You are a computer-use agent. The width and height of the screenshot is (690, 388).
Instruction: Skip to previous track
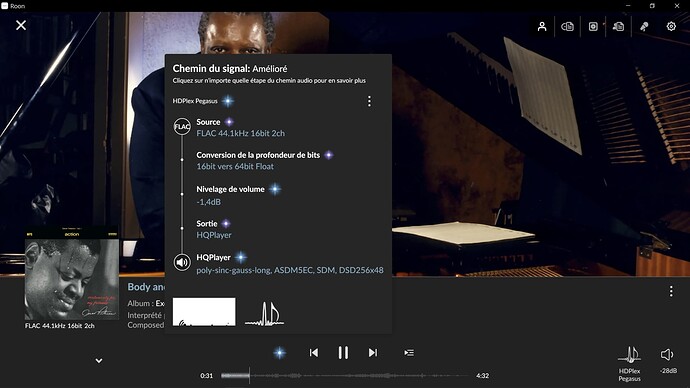314,353
